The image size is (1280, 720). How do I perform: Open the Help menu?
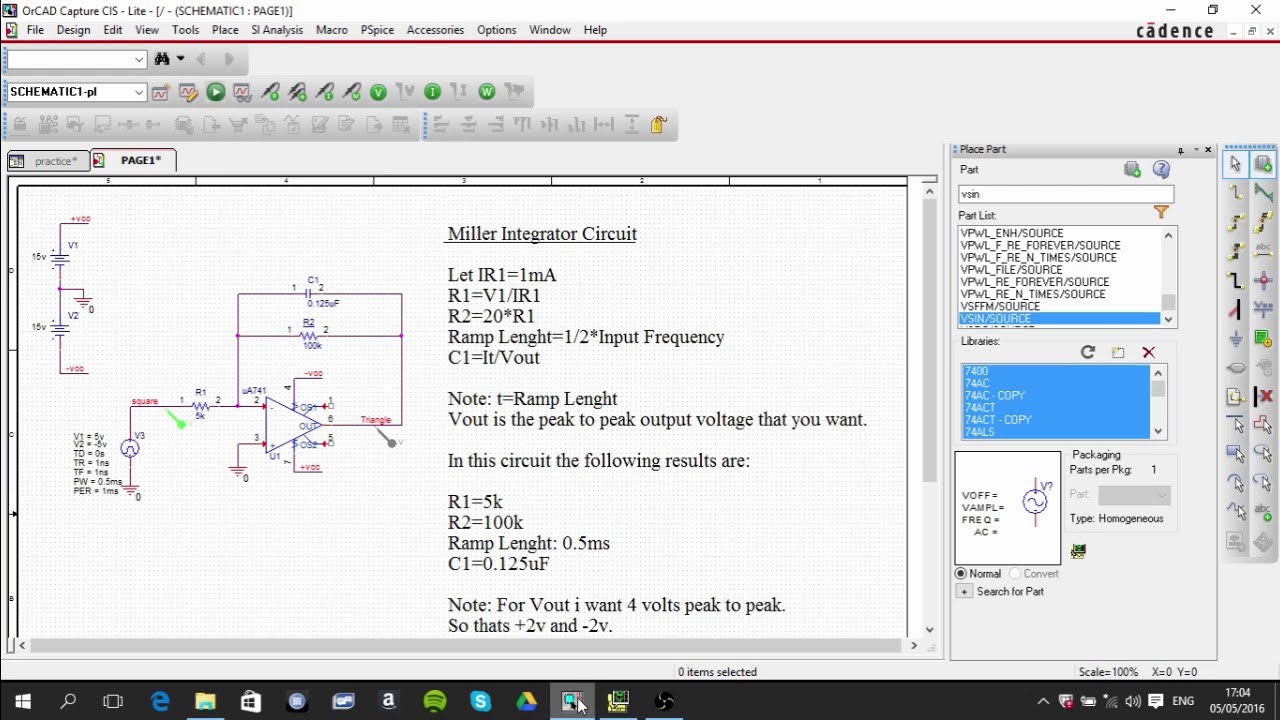pos(595,30)
